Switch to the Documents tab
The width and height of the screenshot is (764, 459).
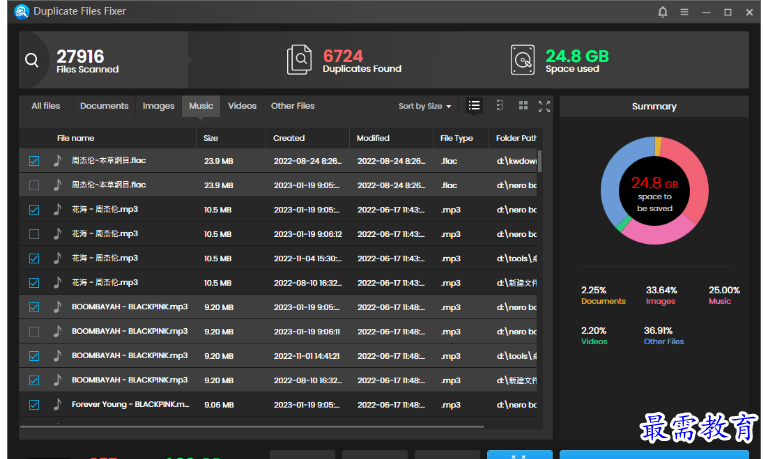[x=104, y=106]
